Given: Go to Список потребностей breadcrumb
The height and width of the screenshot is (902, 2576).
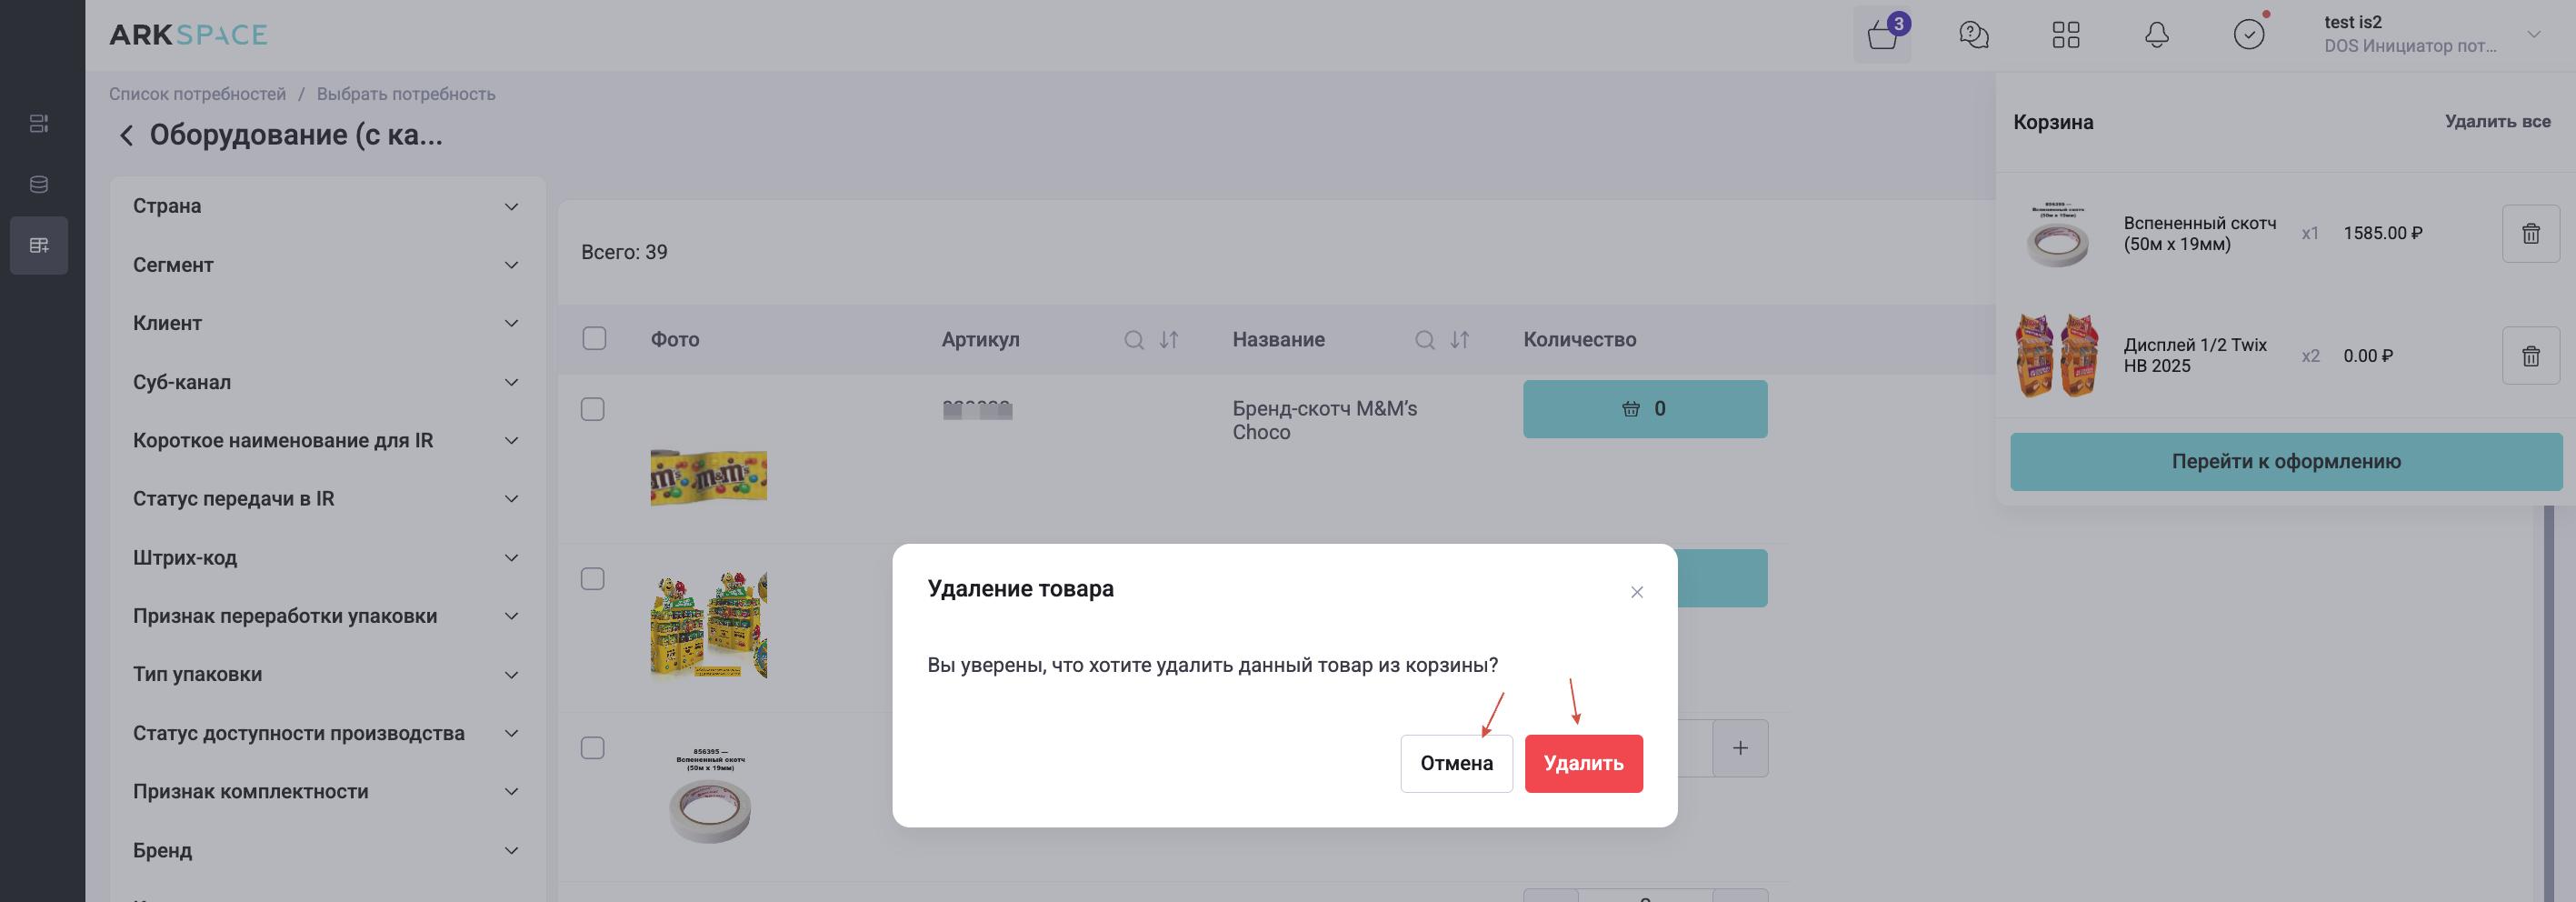Looking at the screenshot, I should [197, 94].
